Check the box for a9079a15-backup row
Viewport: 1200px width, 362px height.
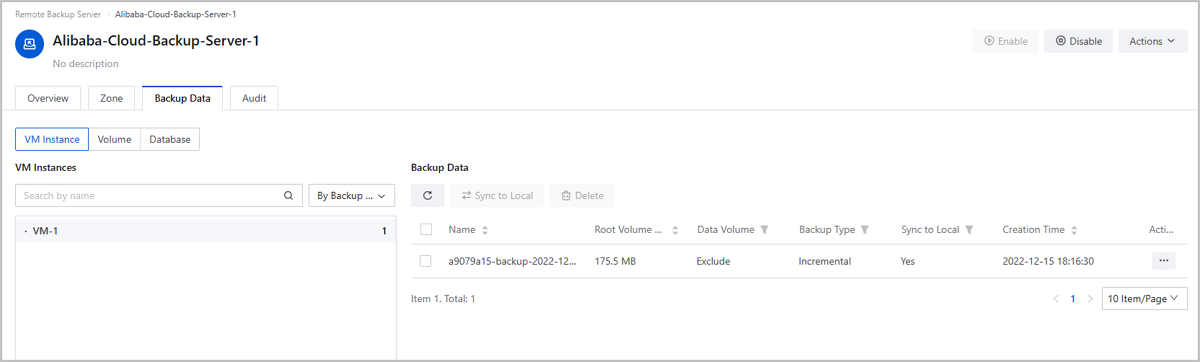[426, 261]
